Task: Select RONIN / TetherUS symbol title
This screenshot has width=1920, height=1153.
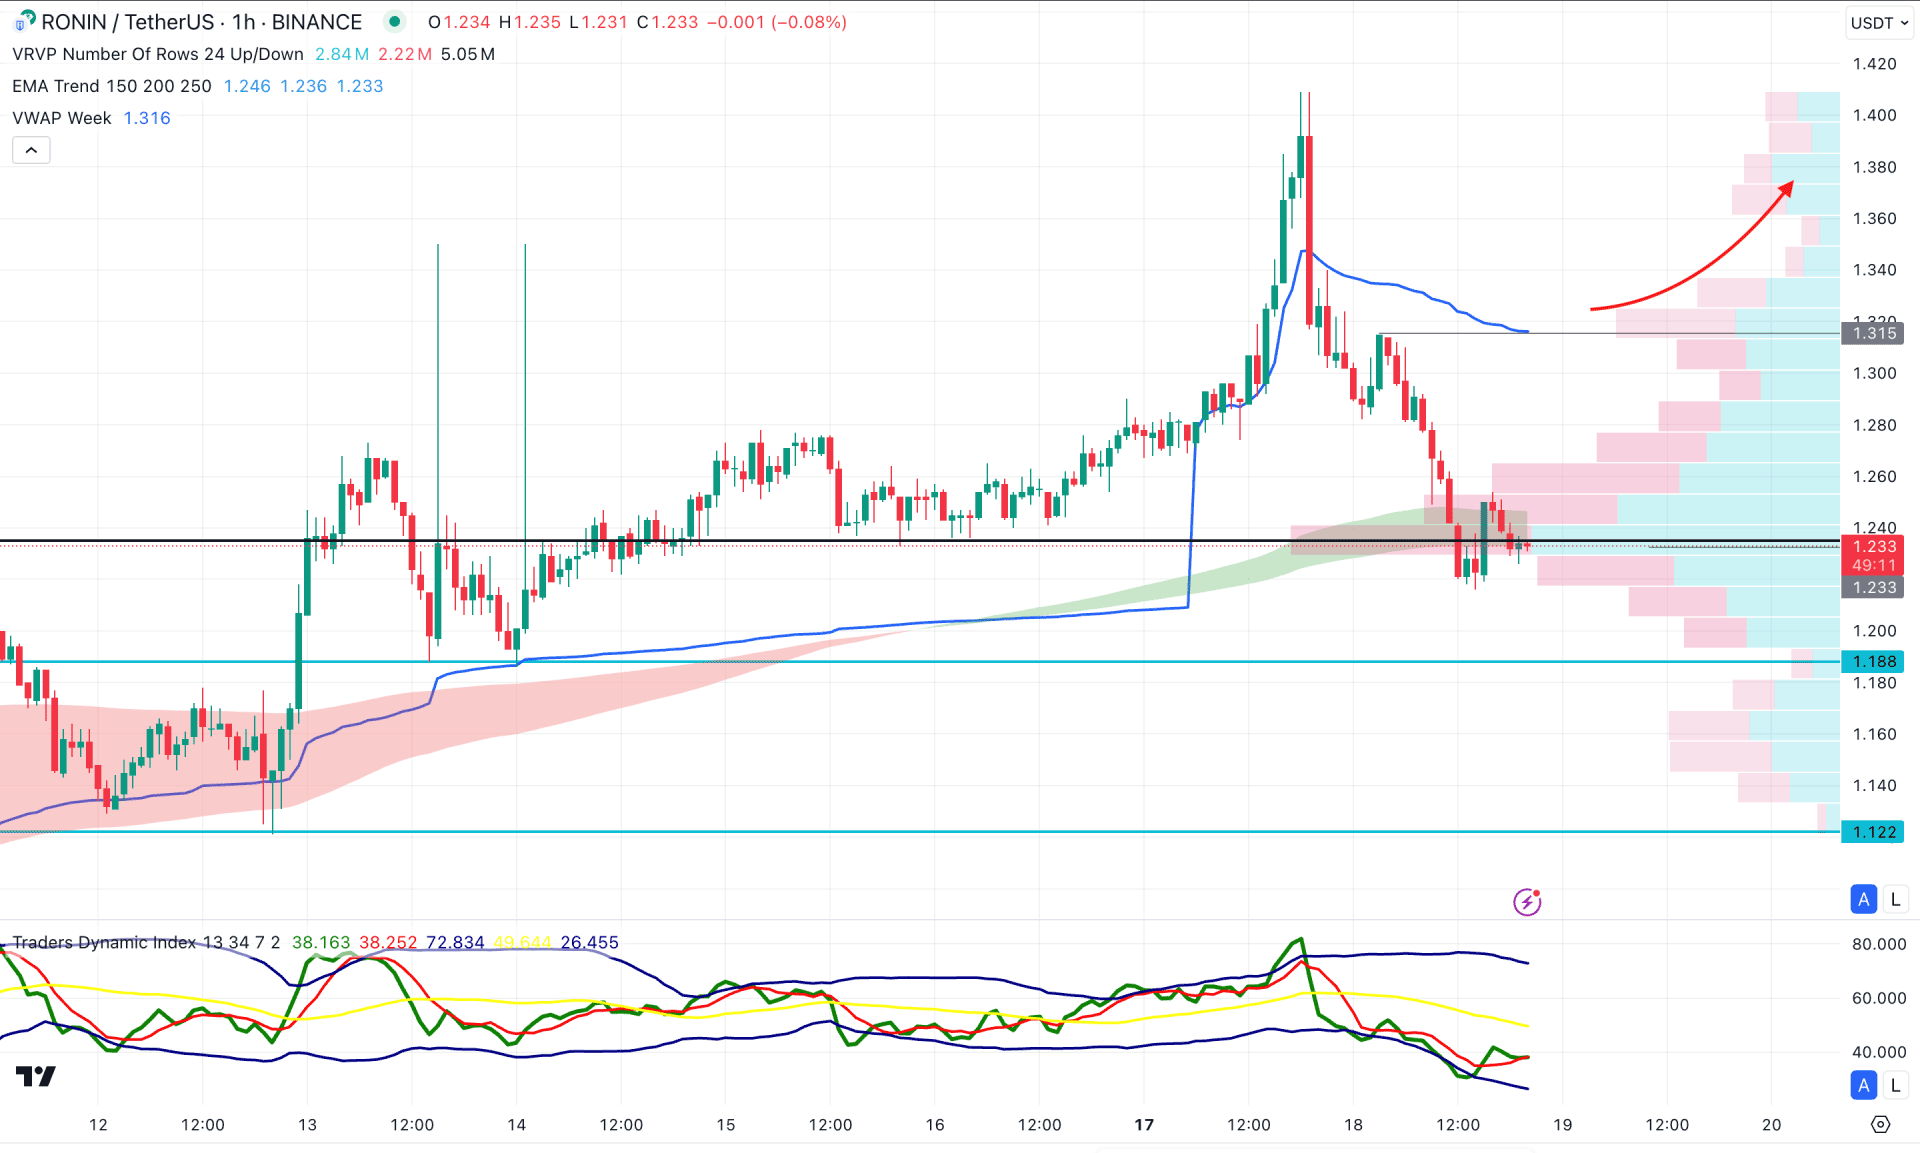Action: point(201,22)
